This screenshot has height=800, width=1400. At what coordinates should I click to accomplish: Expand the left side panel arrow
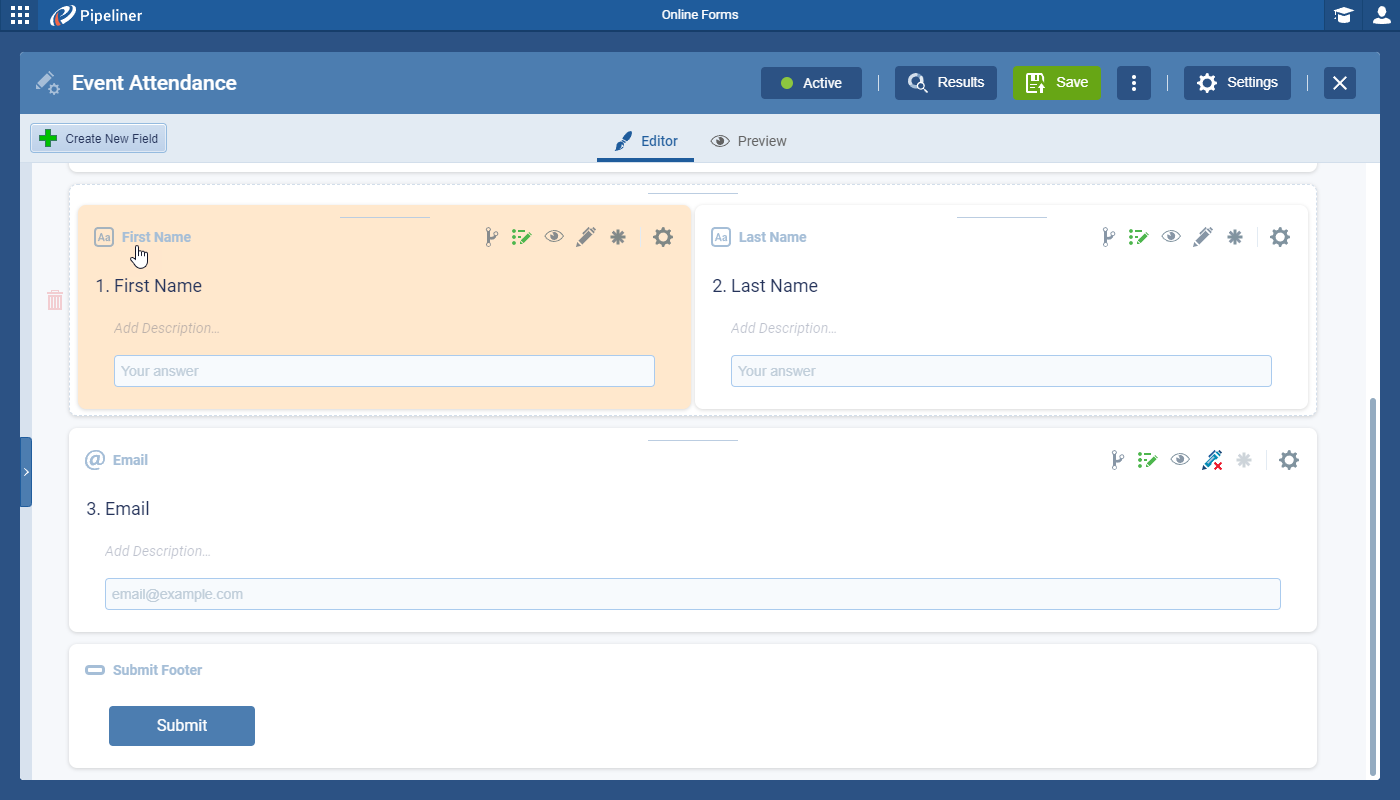point(26,472)
